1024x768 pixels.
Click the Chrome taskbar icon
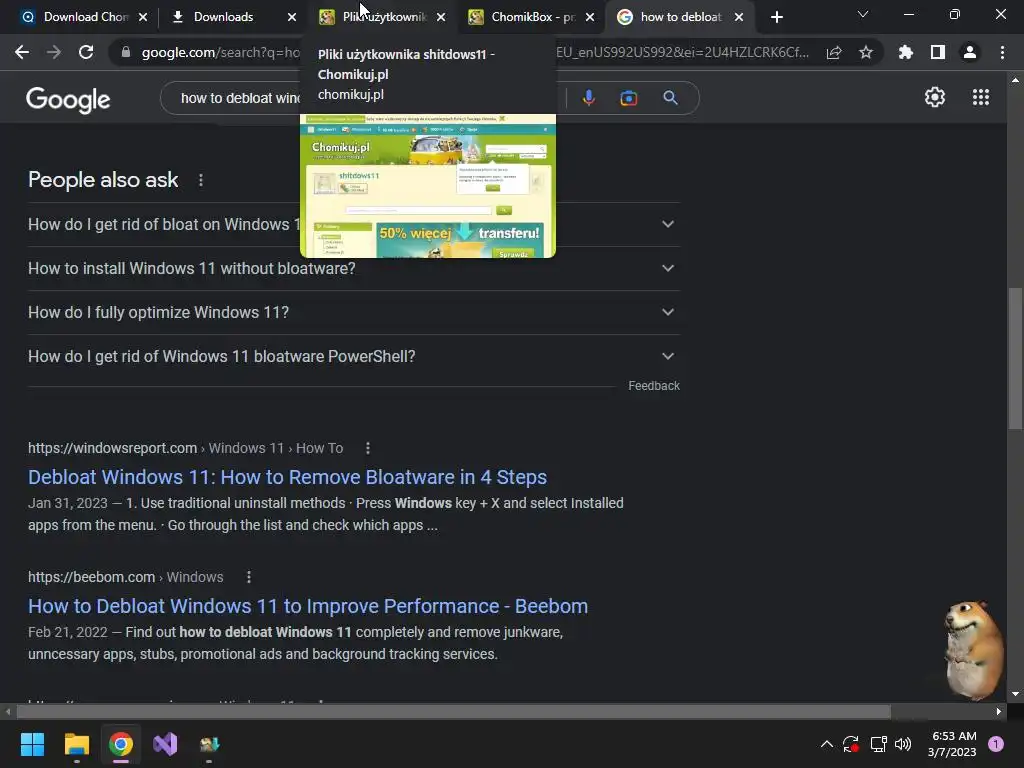[121, 744]
